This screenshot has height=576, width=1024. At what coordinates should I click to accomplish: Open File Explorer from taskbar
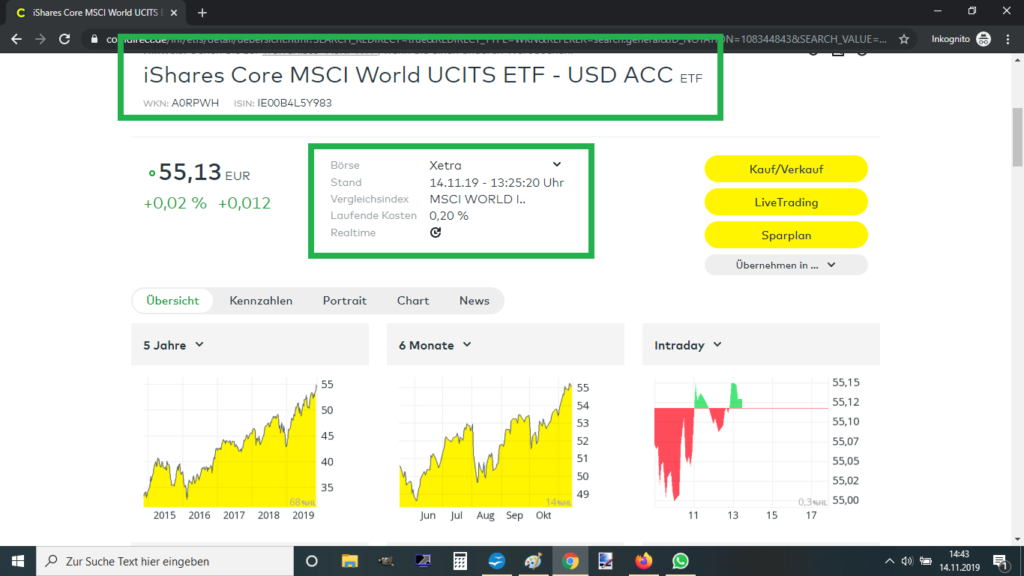coord(349,561)
